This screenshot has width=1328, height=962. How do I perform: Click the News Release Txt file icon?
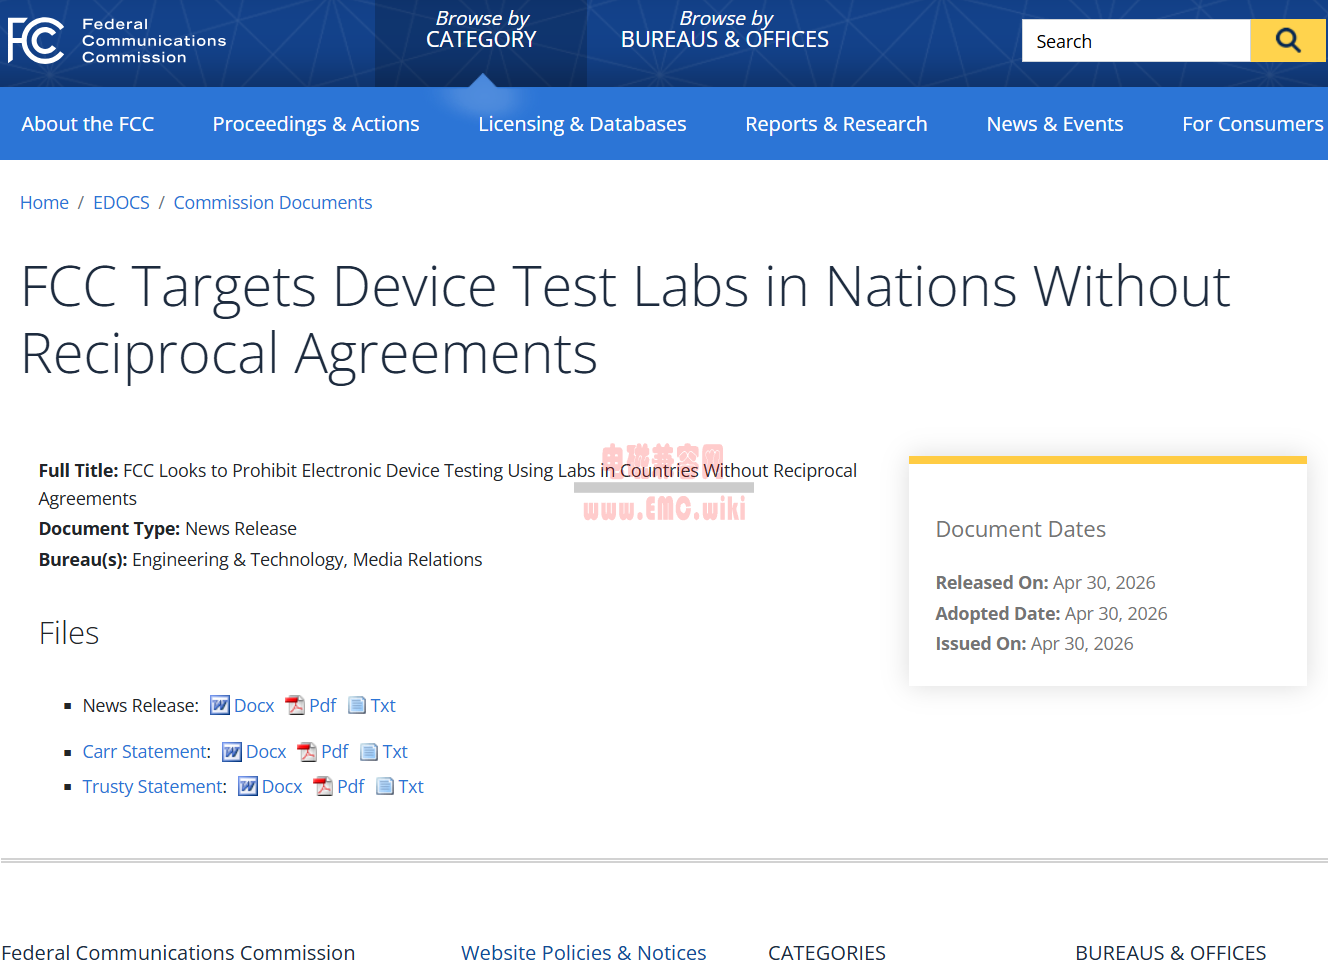click(357, 706)
